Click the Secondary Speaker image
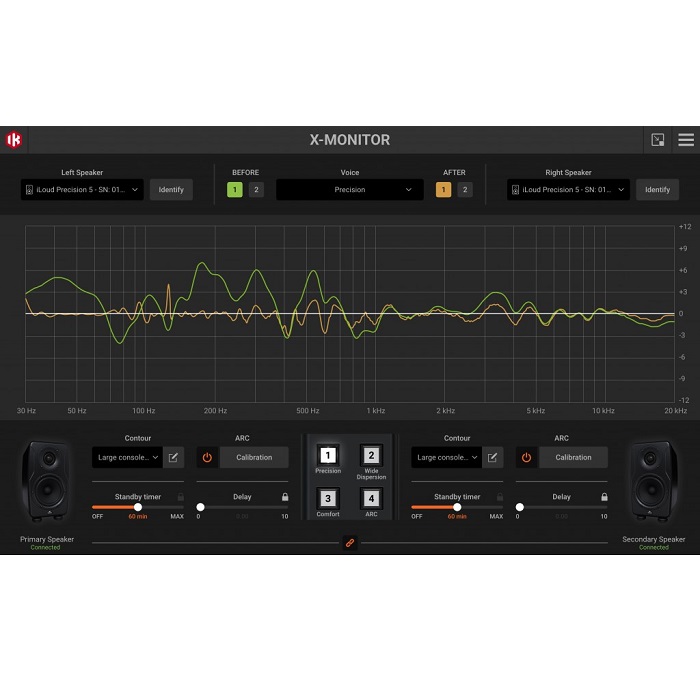700x700 pixels. pos(653,482)
